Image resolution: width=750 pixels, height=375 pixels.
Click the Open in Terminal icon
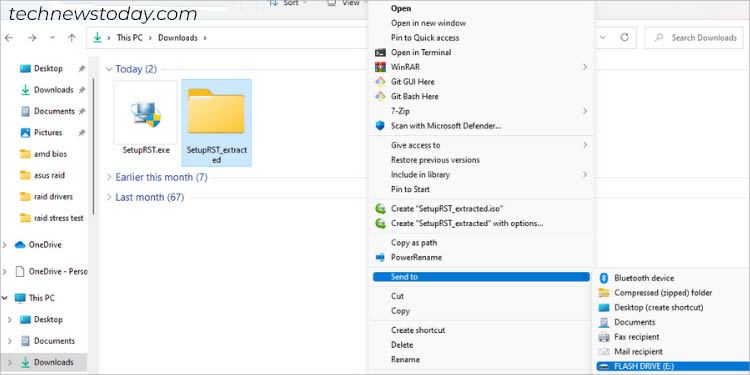click(x=380, y=53)
